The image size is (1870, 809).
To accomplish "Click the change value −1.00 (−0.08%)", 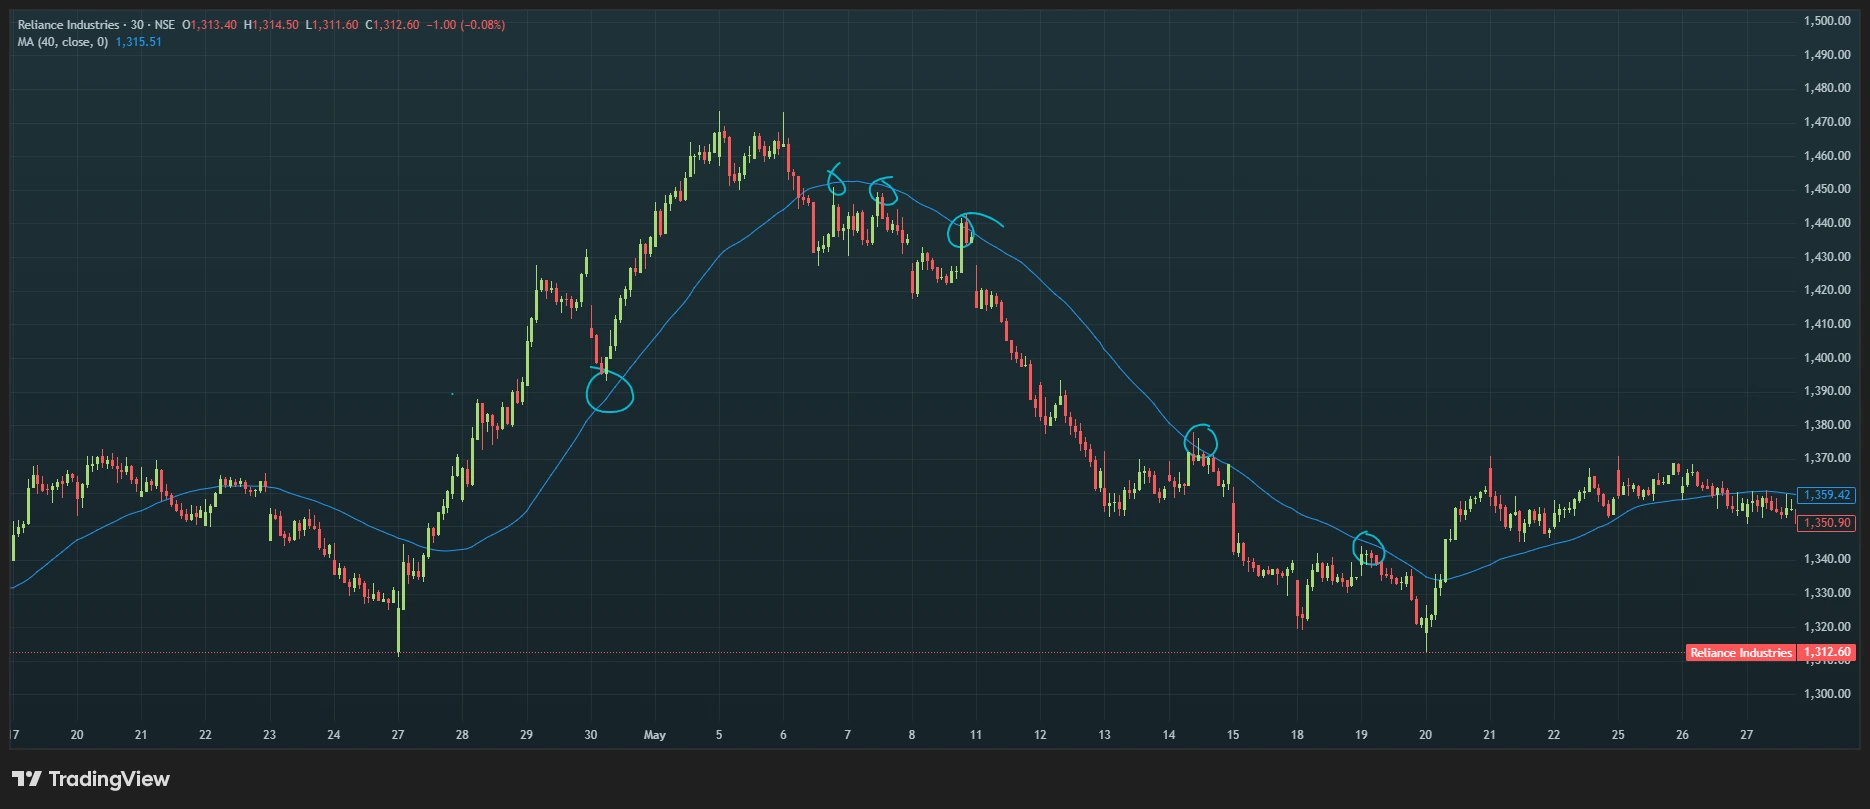I will [x=466, y=25].
